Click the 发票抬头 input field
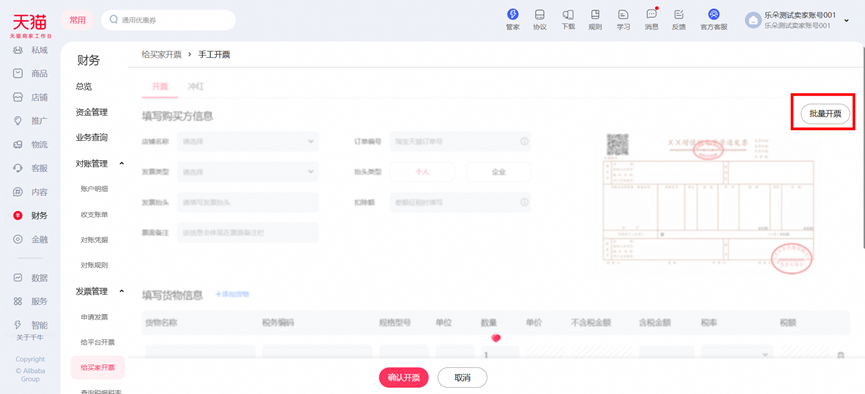 click(248, 203)
